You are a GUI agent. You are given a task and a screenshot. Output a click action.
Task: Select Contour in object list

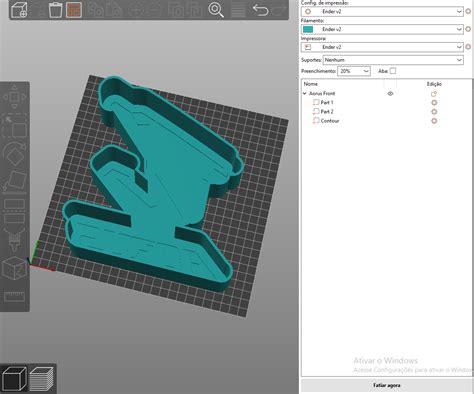click(330, 121)
